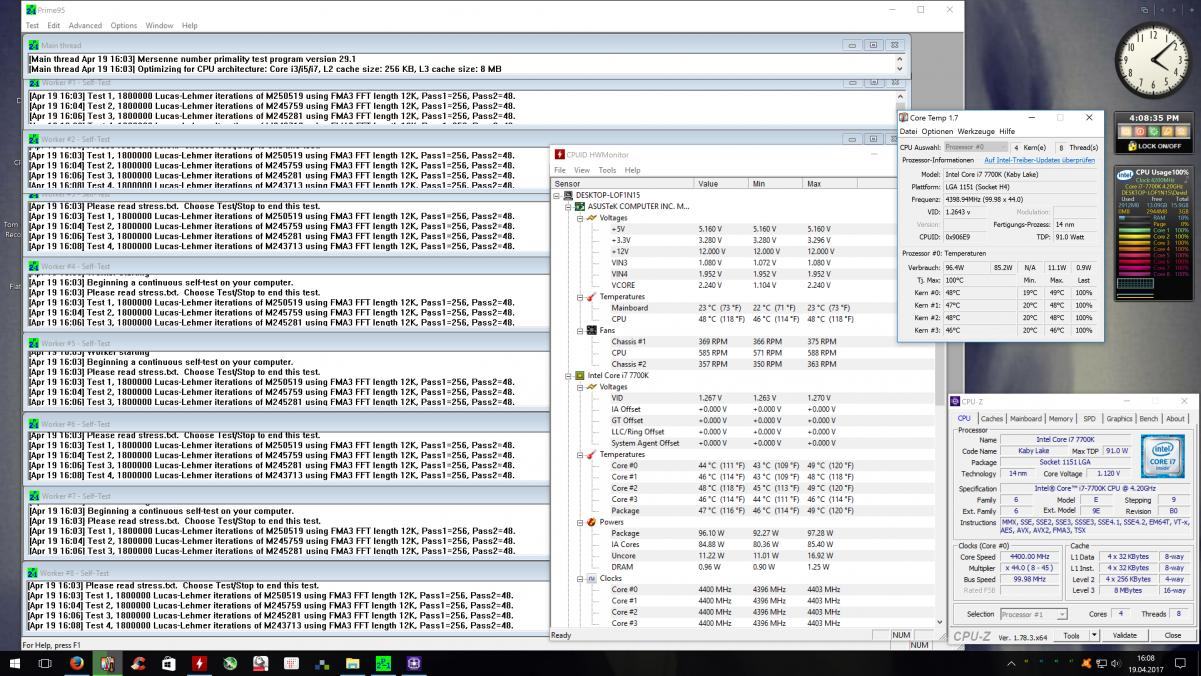
Task: Open Test menu in Prime95
Action: tap(32, 25)
